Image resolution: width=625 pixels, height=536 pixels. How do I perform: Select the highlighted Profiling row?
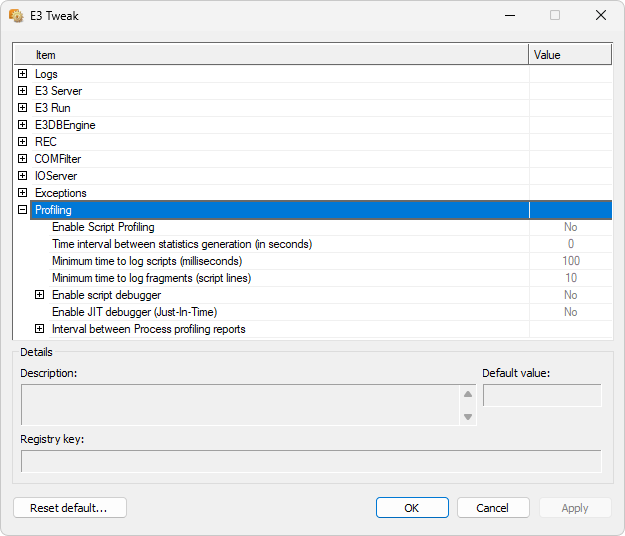pyautogui.click(x=321, y=210)
